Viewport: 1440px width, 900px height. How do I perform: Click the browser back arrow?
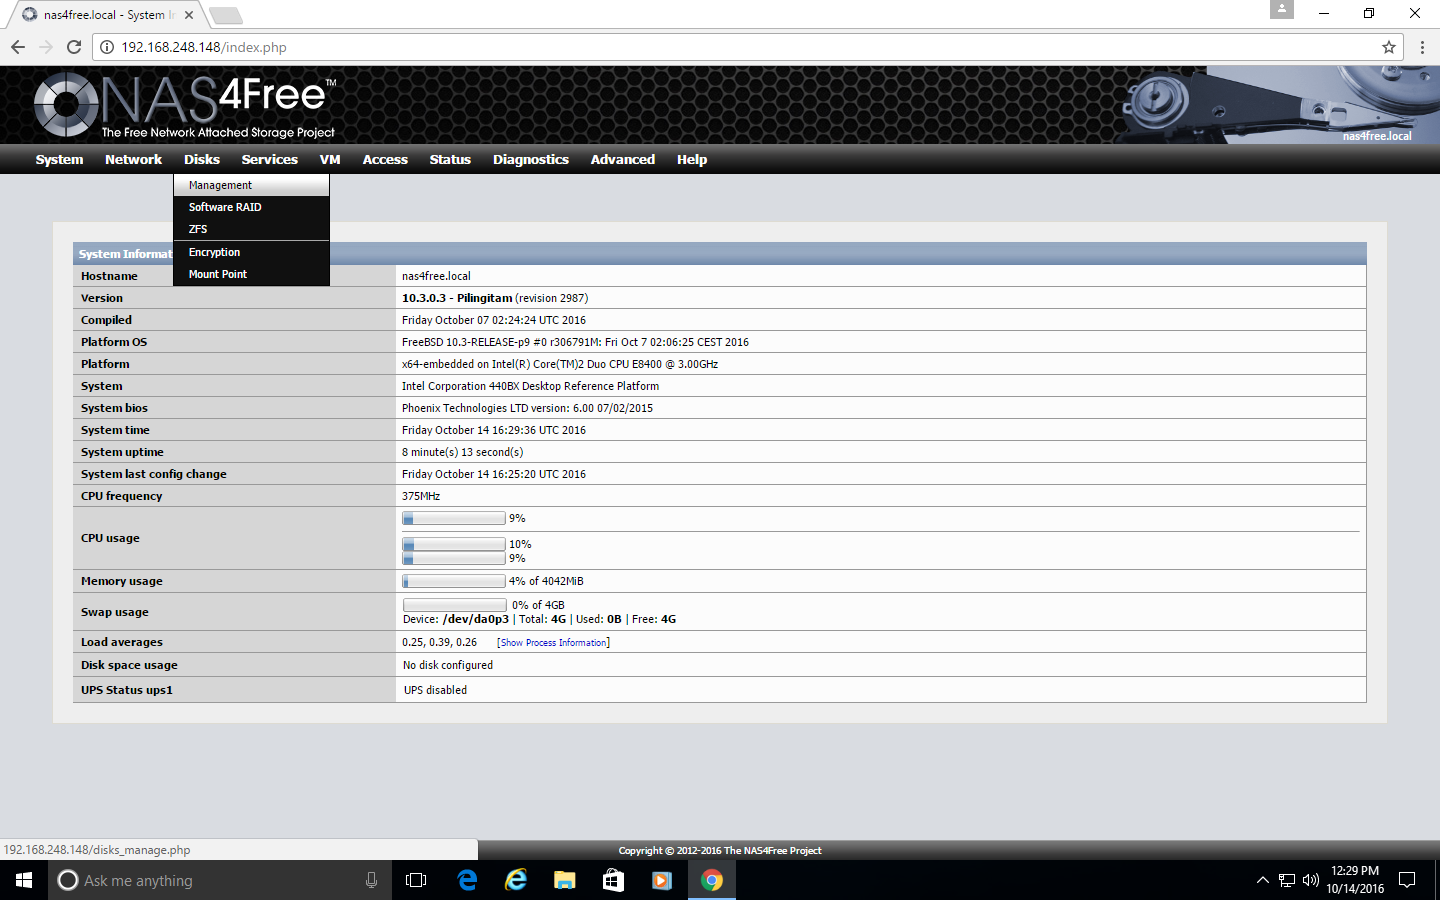pos(18,47)
